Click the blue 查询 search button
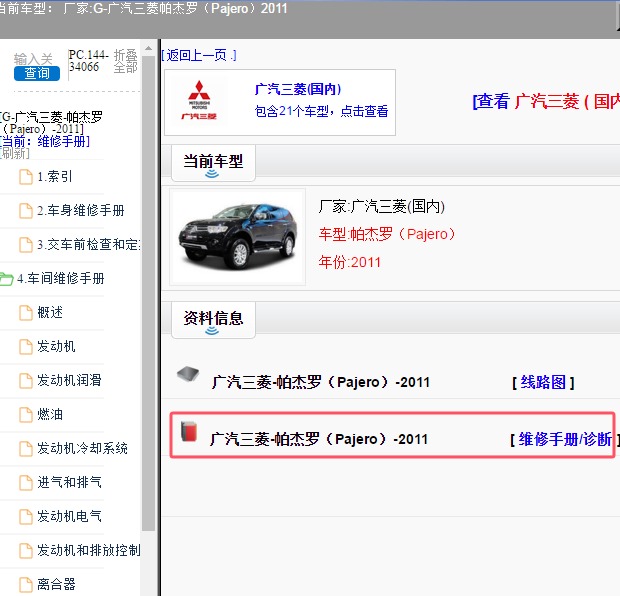Image resolution: width=620 pixels, height=596 pixels. [x=37, y=73]
